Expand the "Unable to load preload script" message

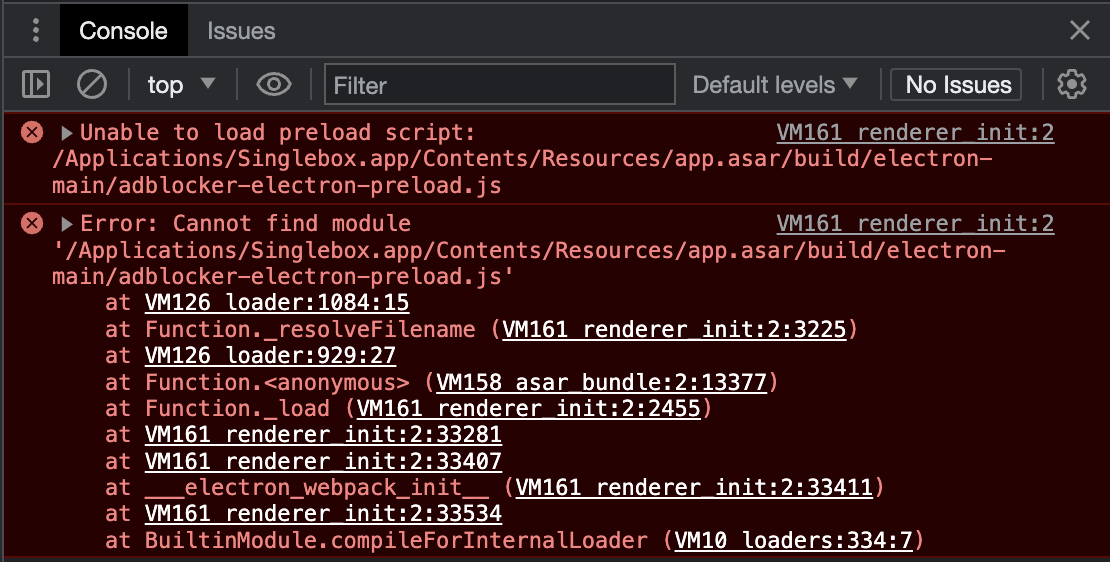coord(67,132)
